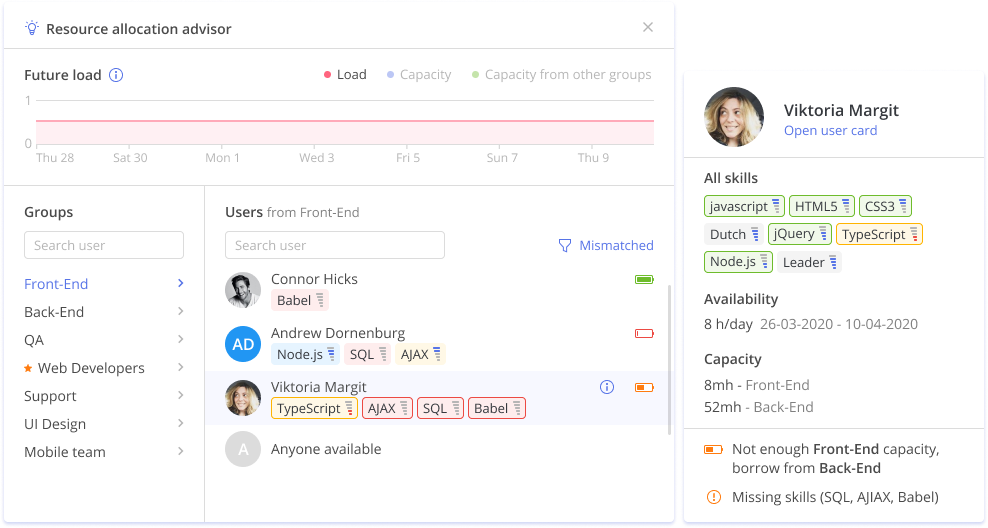Click the TypeScript skill tag in All skills
The height and width of the screenshot is (528, 988).
click(879, 234)
